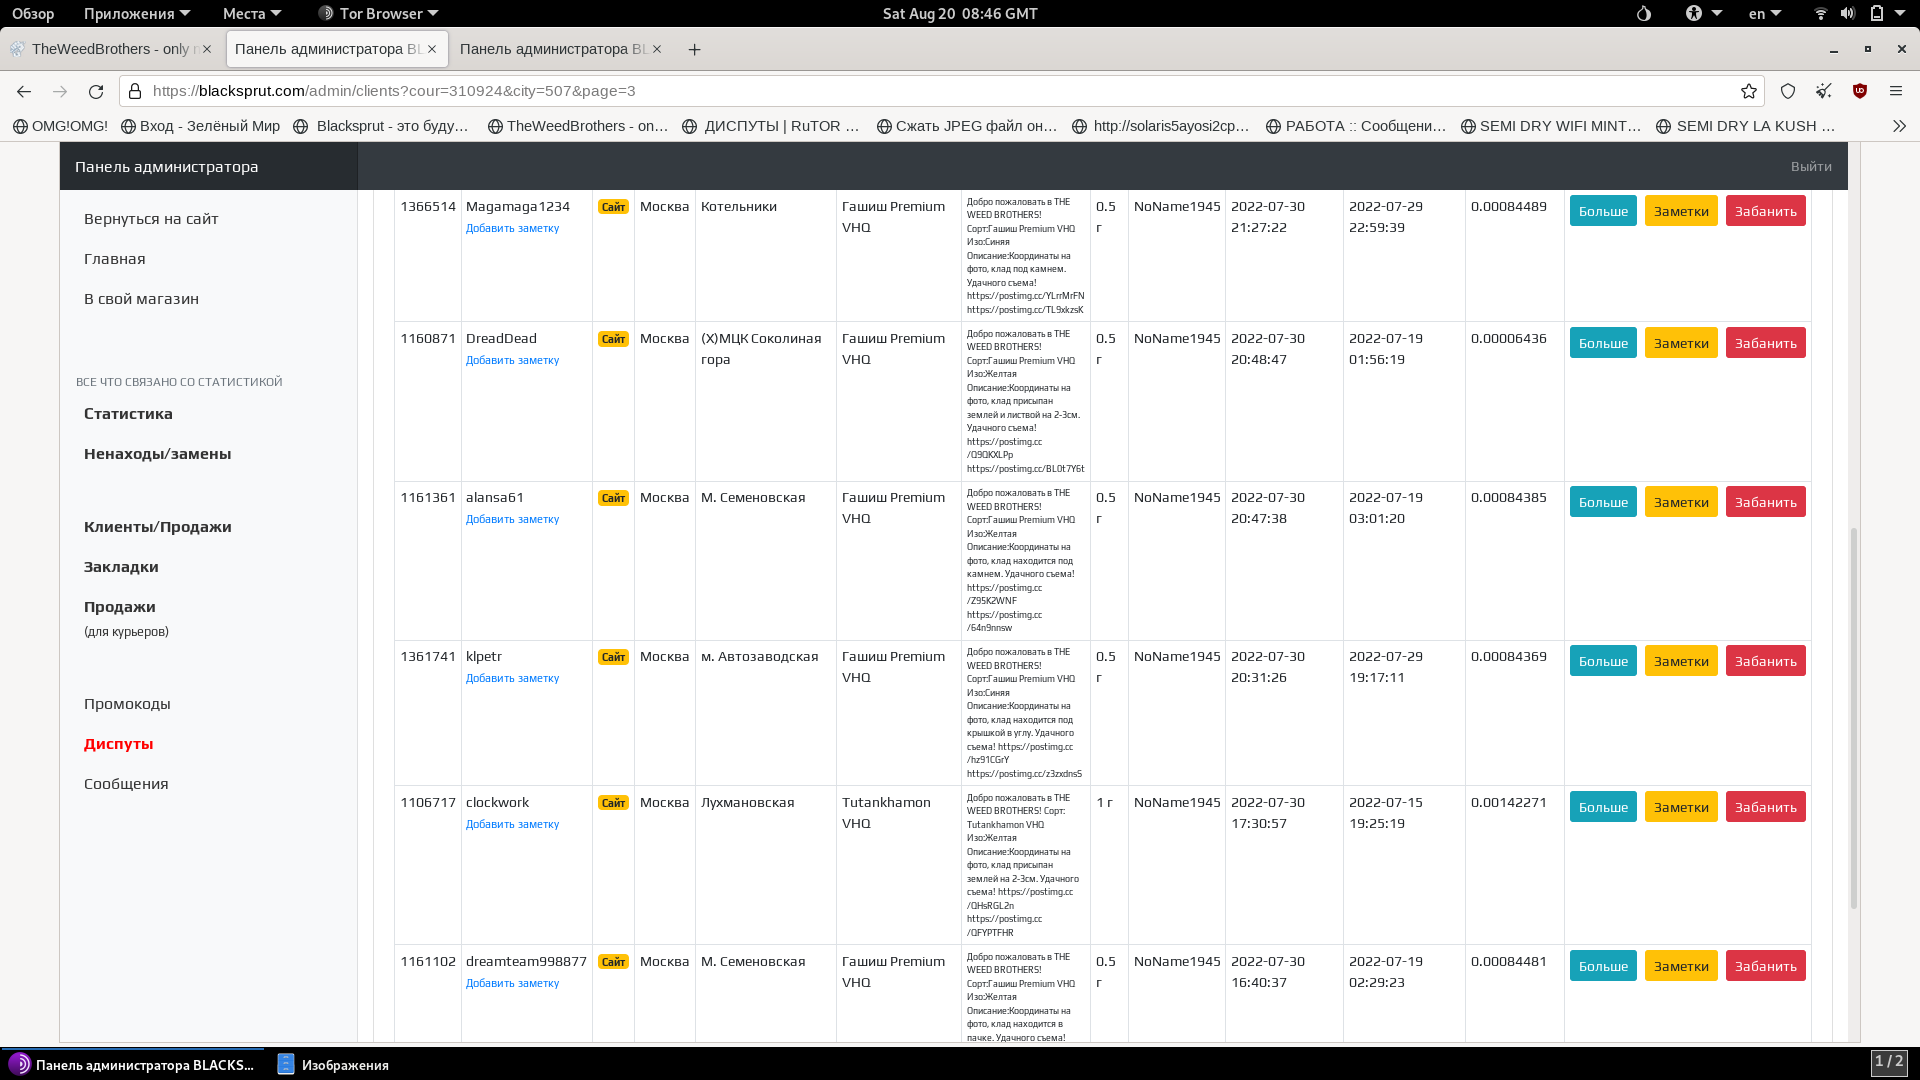Click Добавить заметку under alansa61
The height and width of the screenshot is (1080, 1920).
coord(512,519)
